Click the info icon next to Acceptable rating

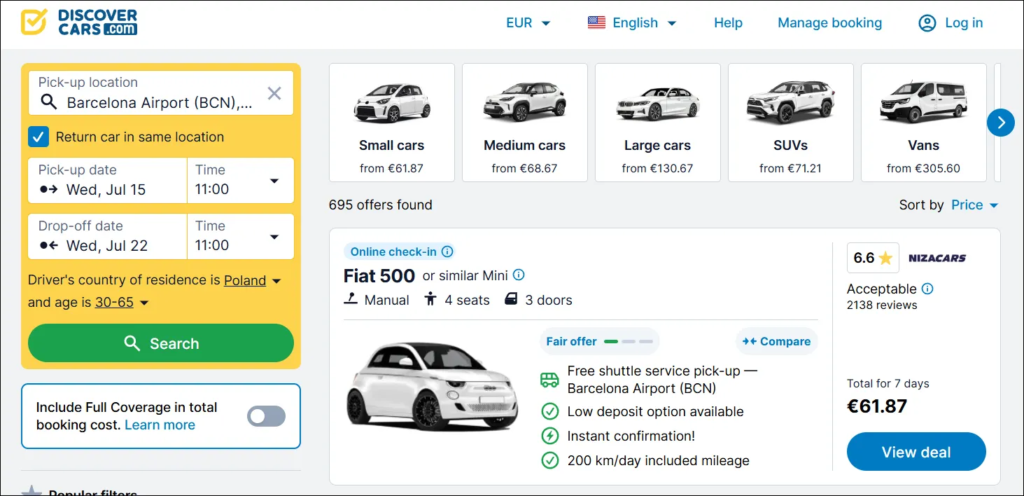point(927,288)
